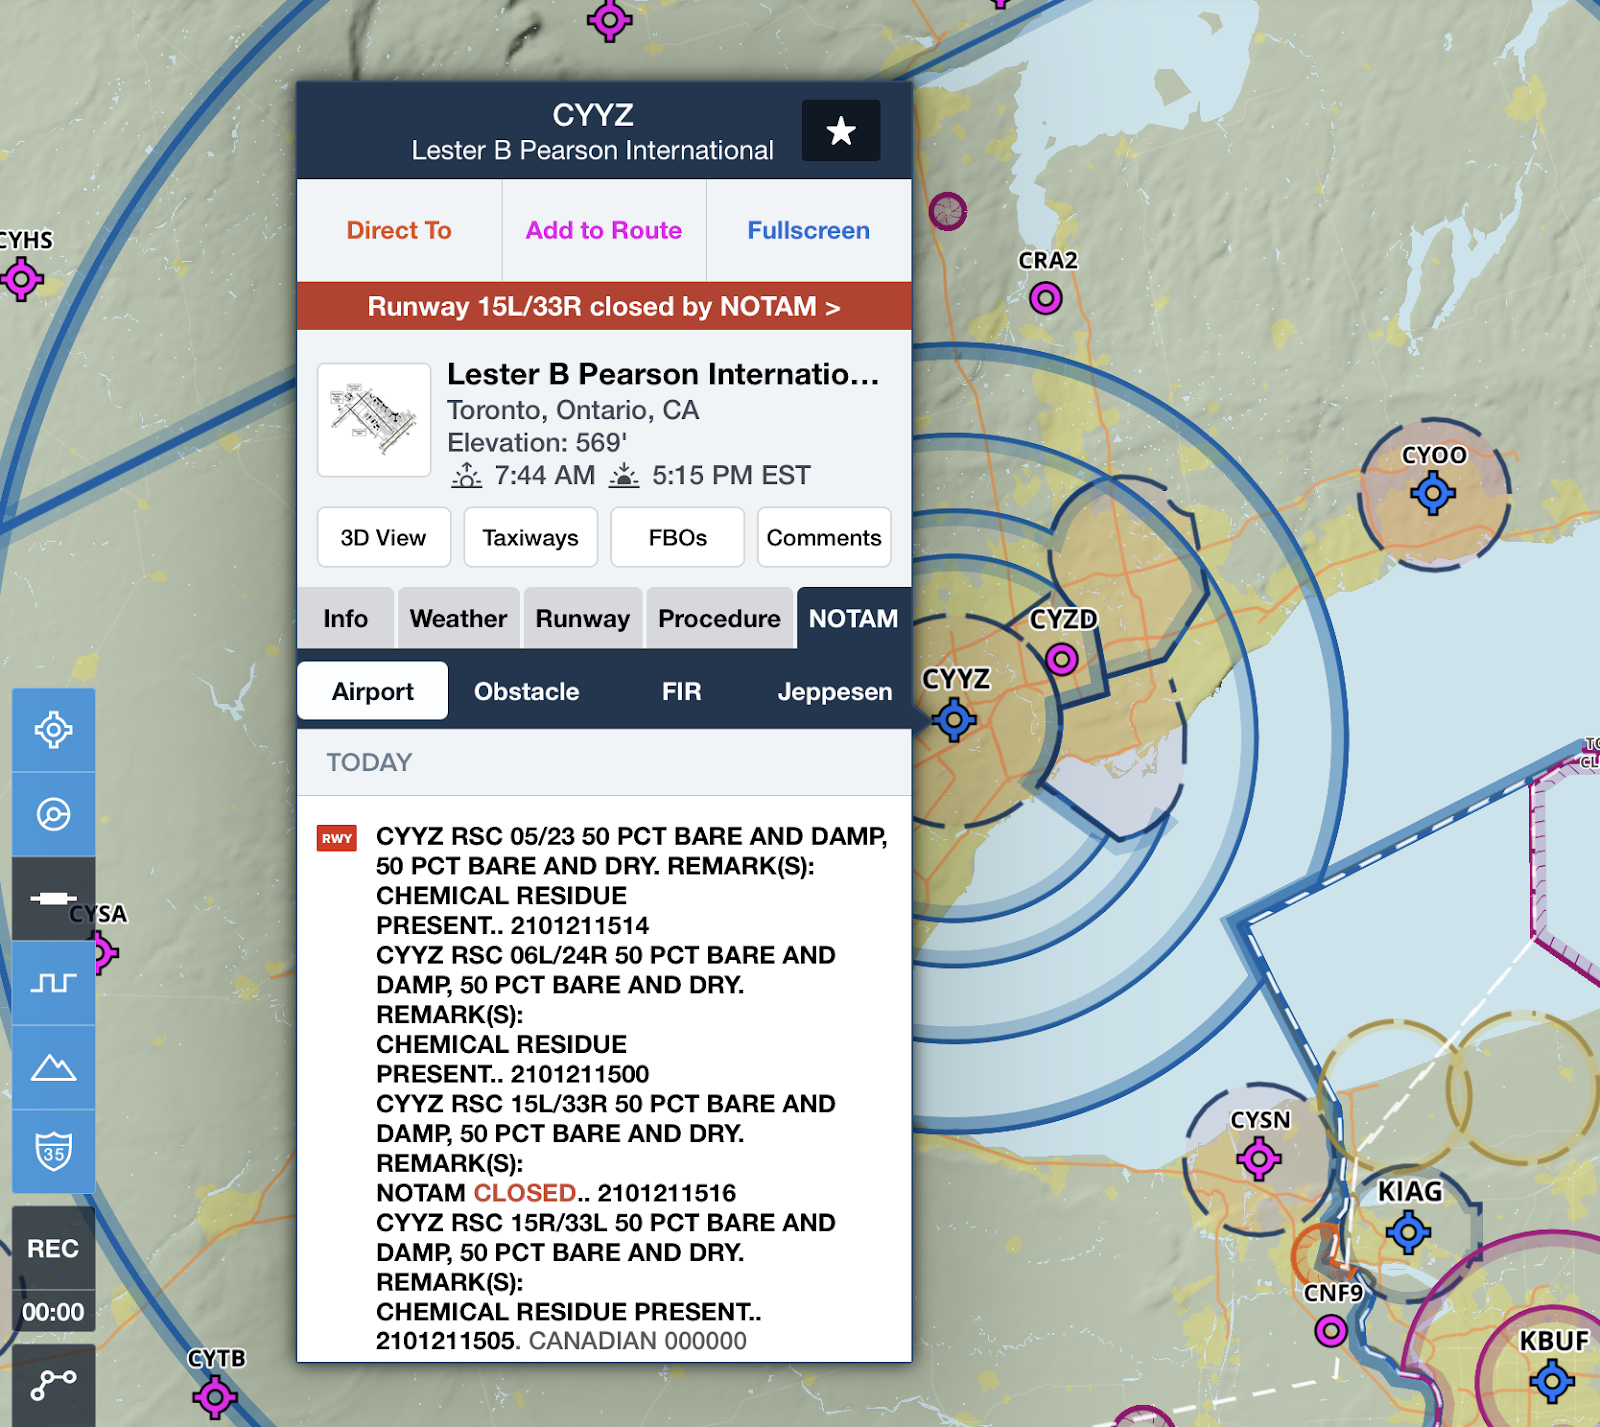This screenshot has height=1427, width=1600.
Task: View the FBOs list
Action: click(678, 537)
